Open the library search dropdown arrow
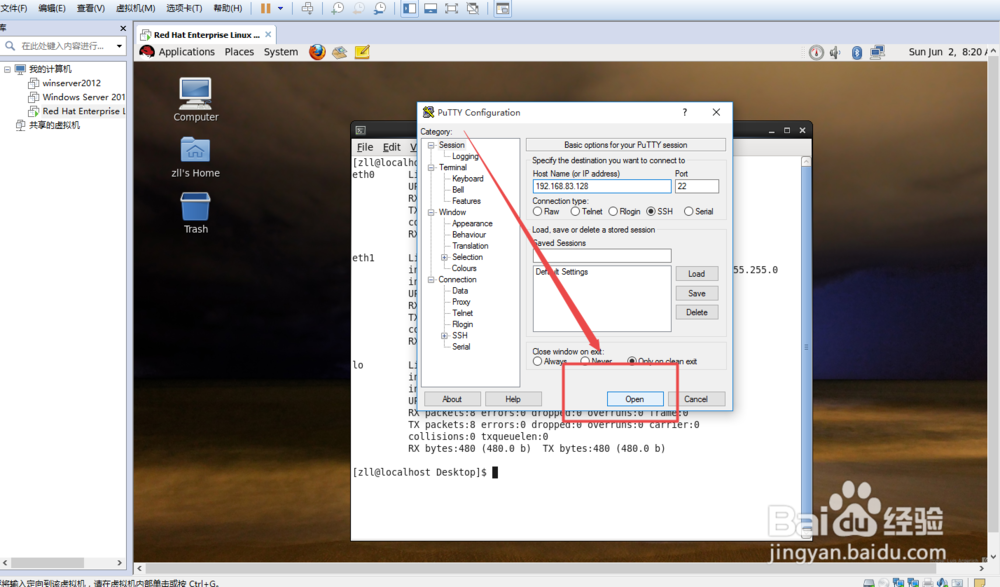Screen dimensions: 1000x587 click(x=119, y=46)
